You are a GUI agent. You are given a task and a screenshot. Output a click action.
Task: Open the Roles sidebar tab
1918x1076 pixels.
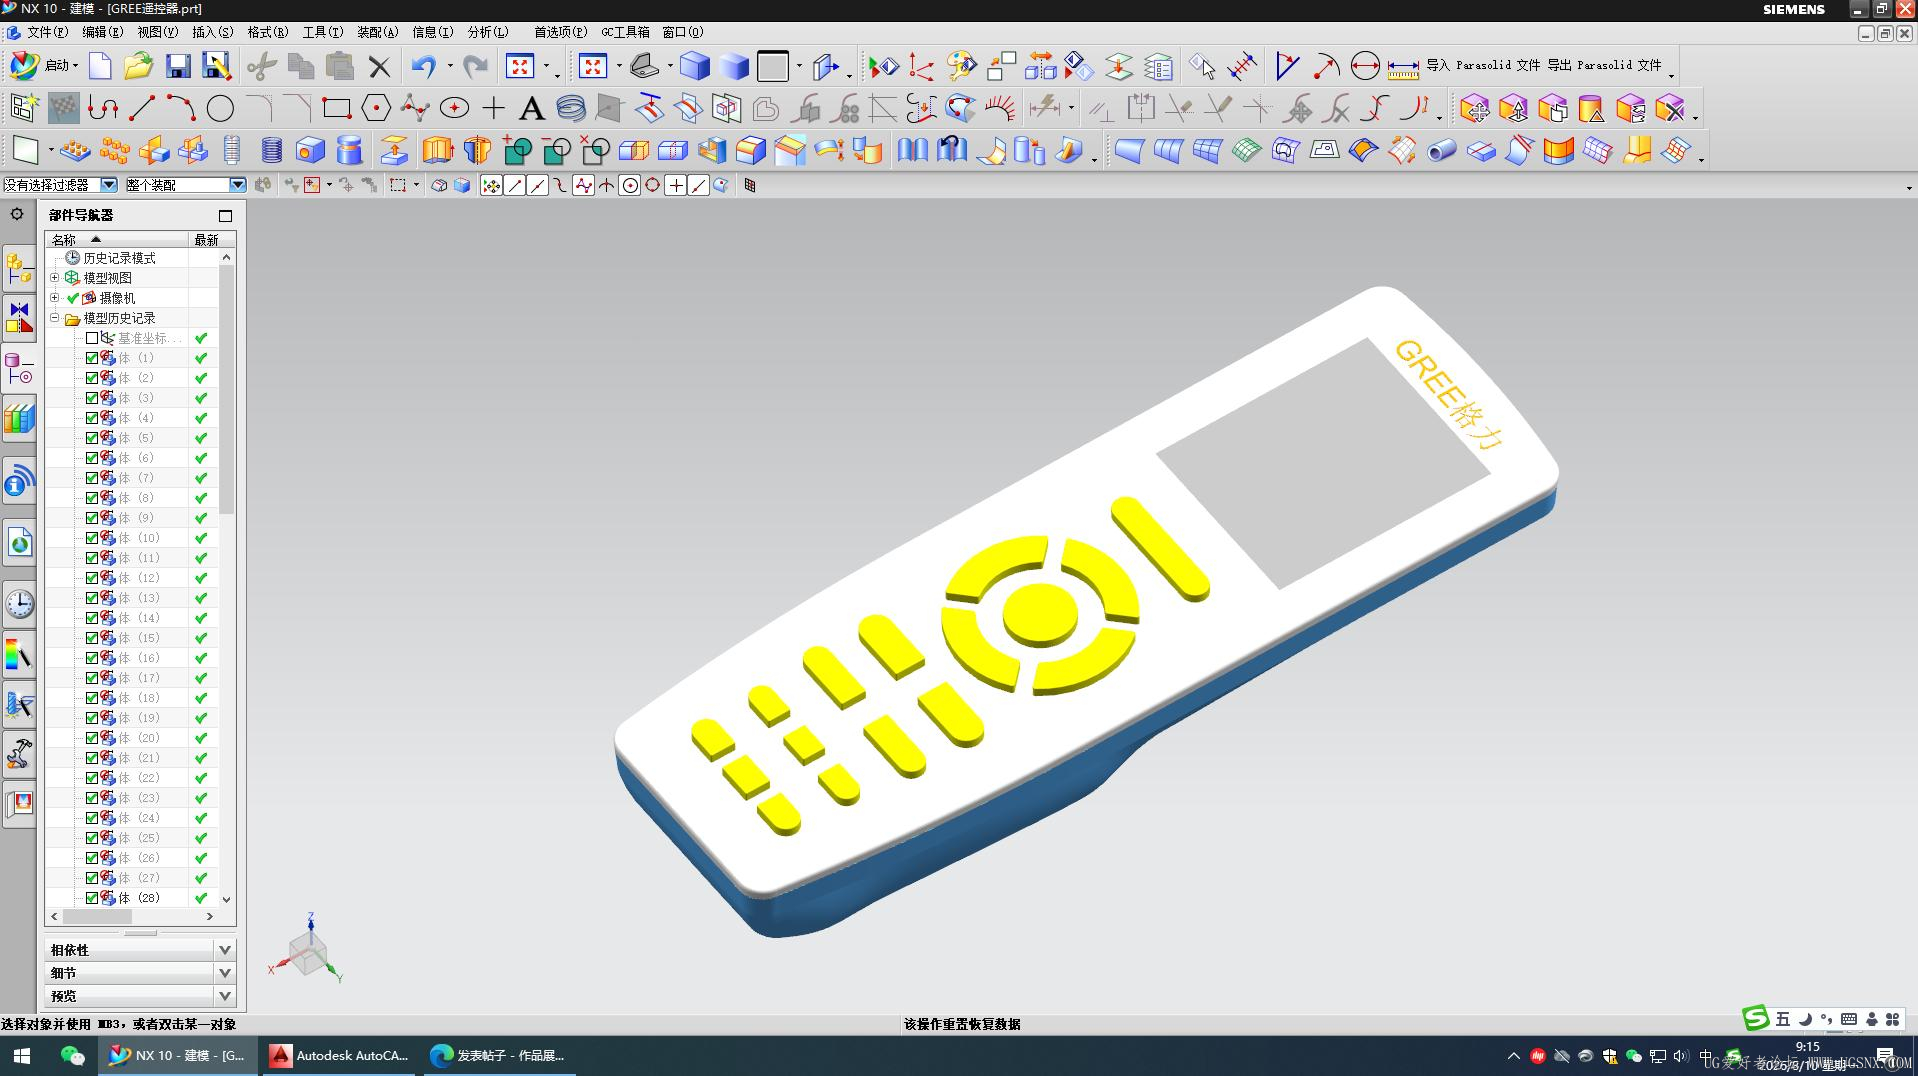pos(19,753)
